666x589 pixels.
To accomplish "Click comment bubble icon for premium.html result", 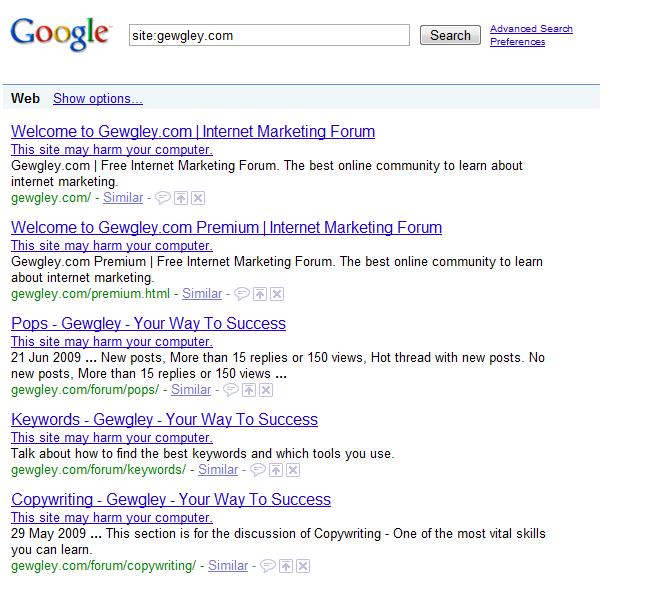I will 241,294.
